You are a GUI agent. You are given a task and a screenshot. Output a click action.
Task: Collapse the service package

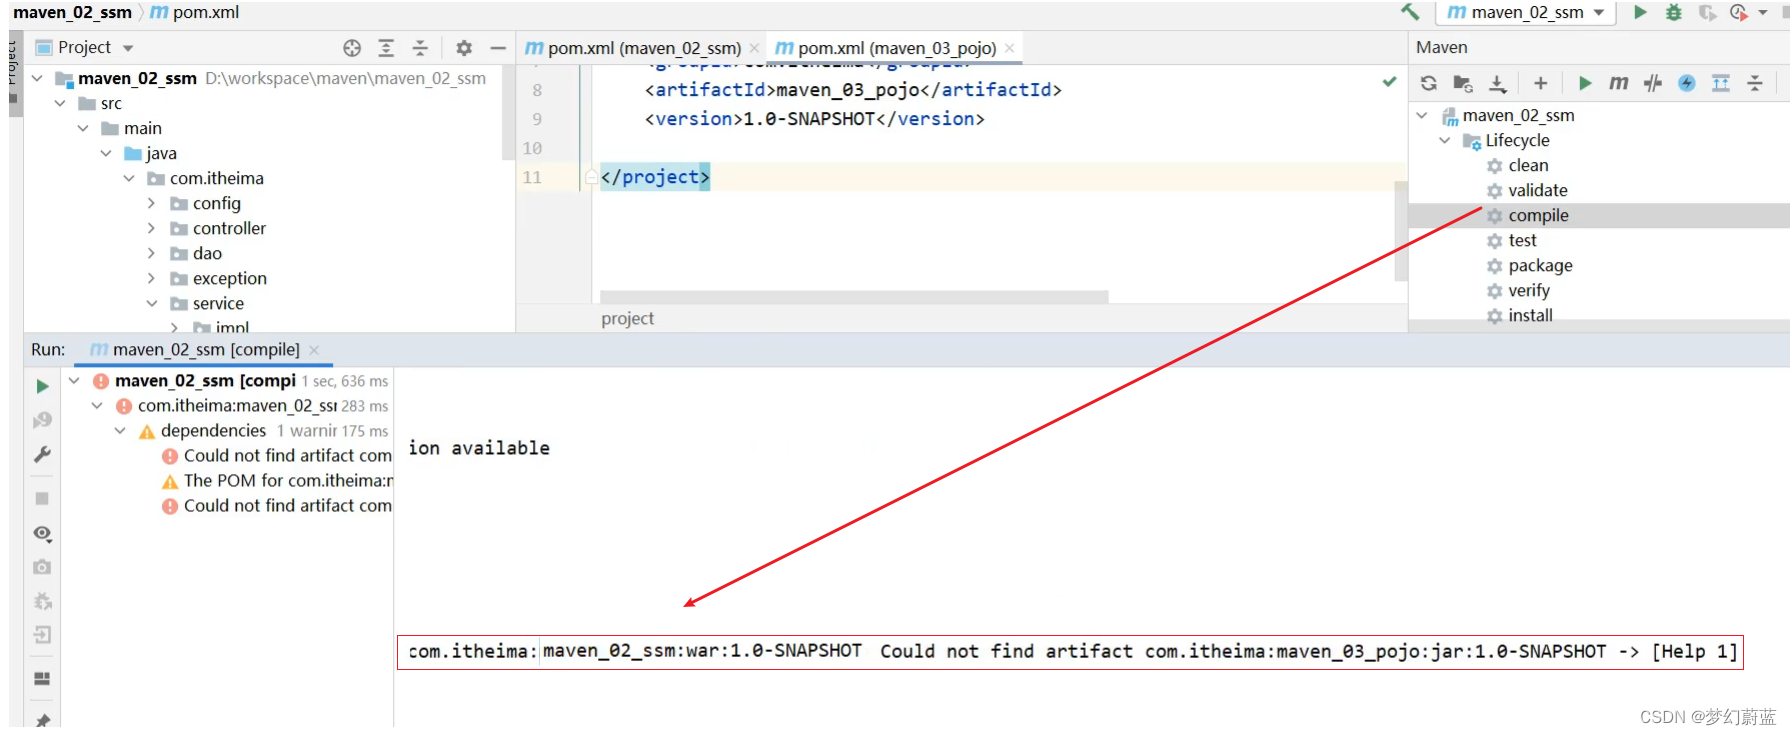pyautogui.click(x=152, y=303)
